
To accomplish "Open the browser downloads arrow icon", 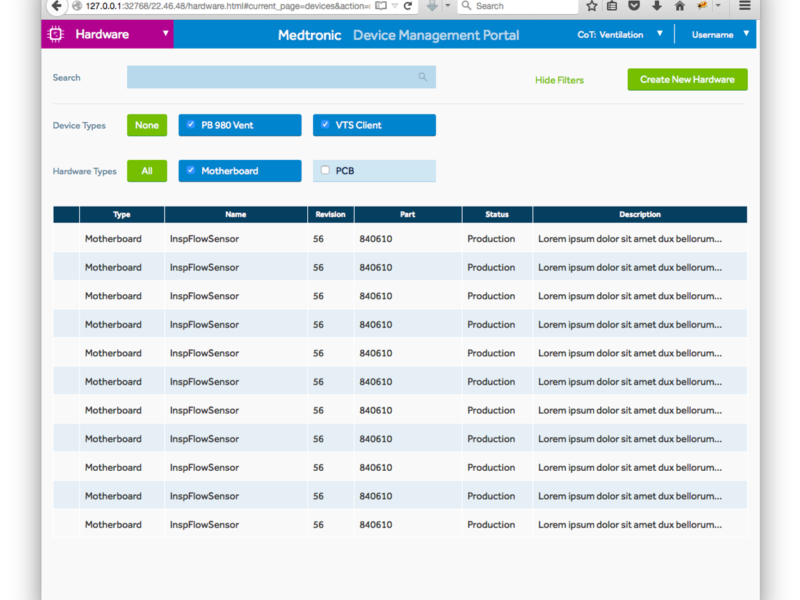I will (x=657, y=6).
